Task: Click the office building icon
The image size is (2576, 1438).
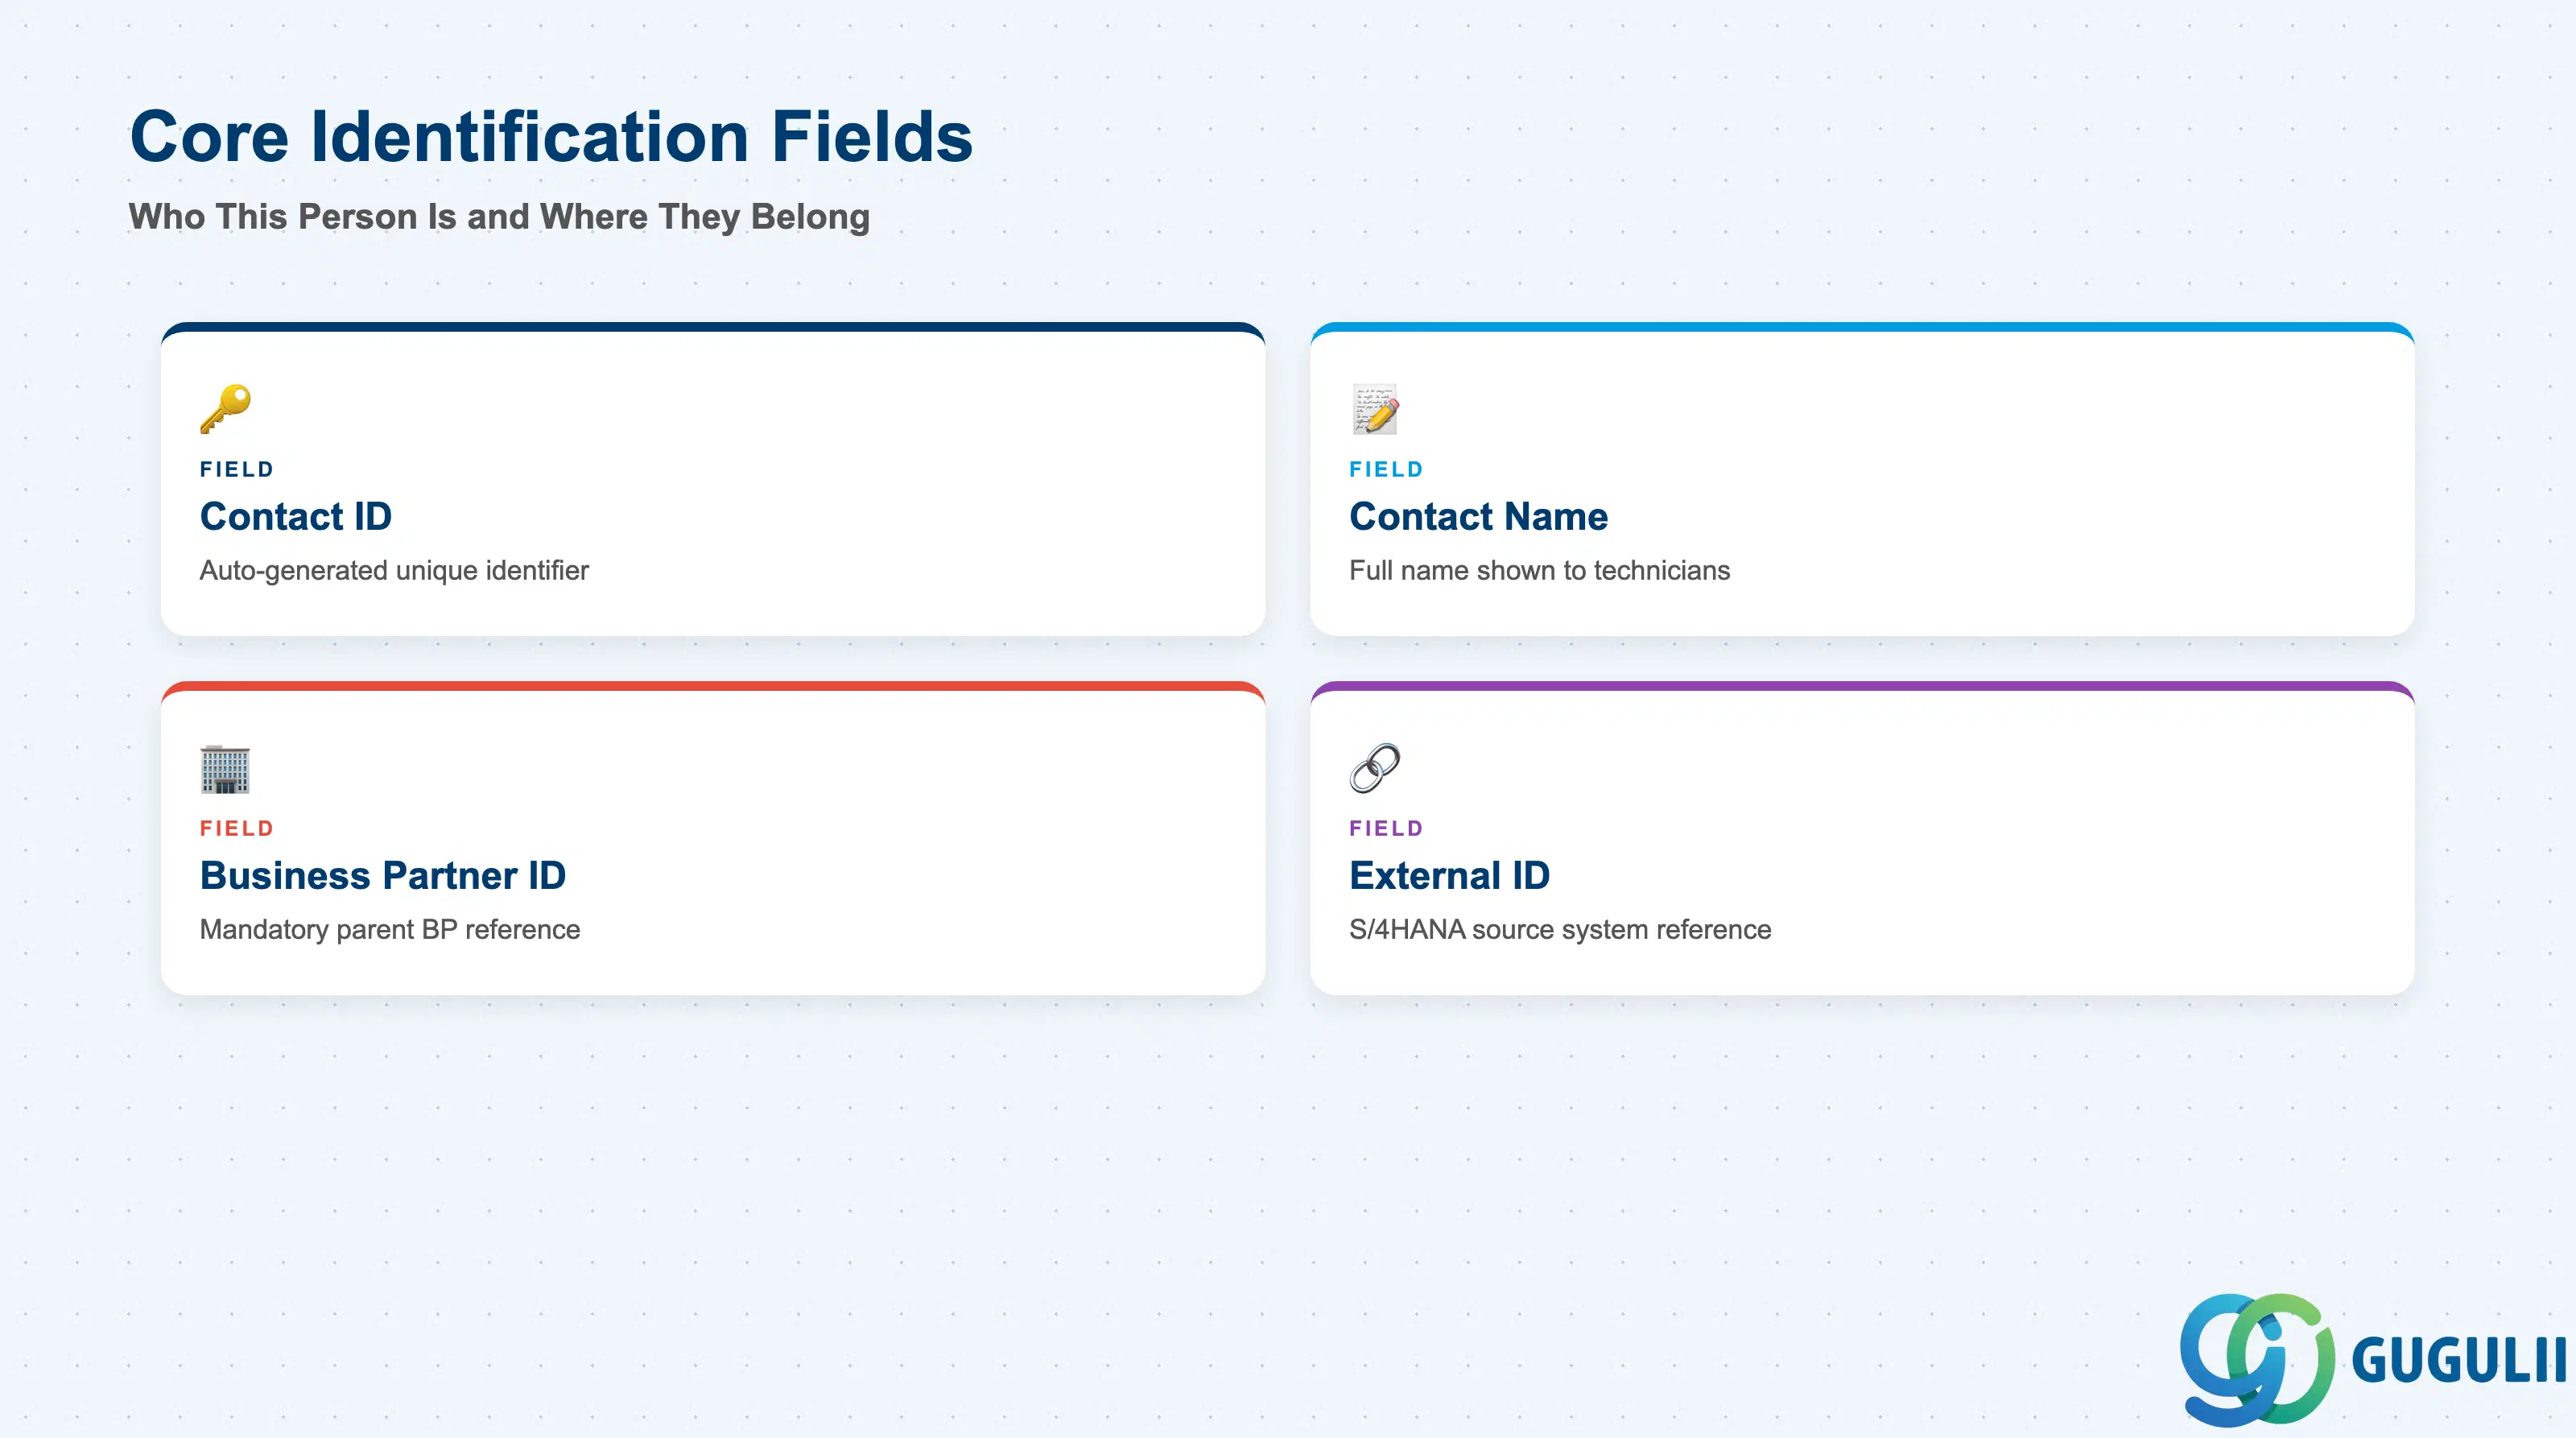Action: [x=225, y=769]
